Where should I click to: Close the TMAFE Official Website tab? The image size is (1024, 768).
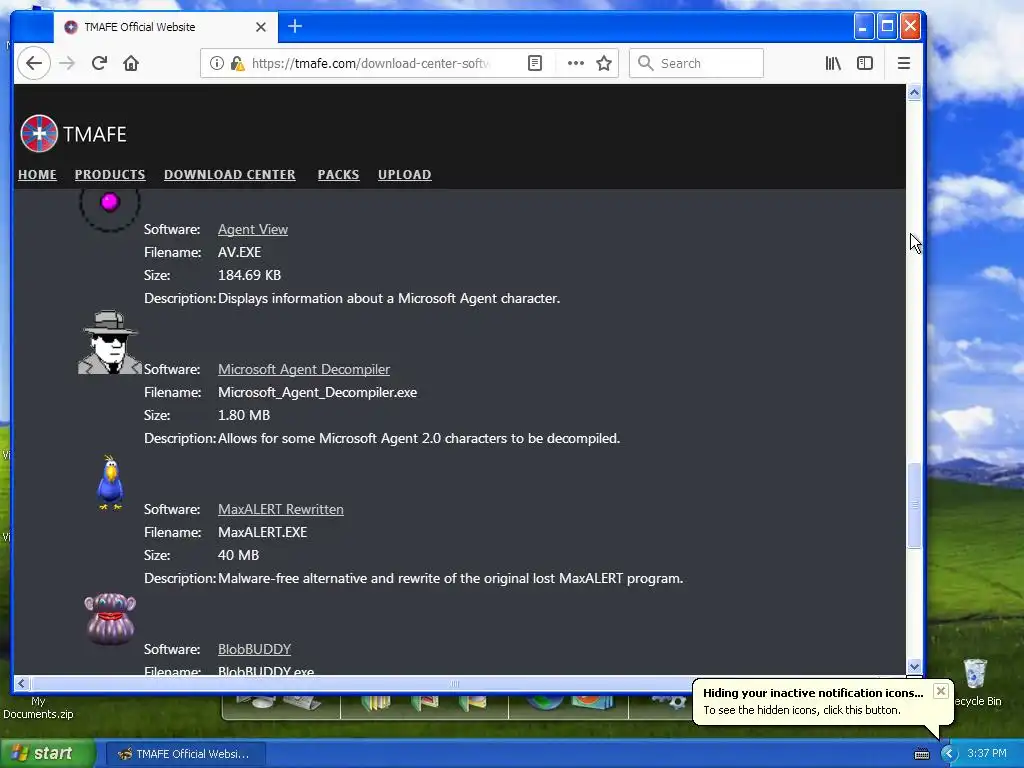261,27
